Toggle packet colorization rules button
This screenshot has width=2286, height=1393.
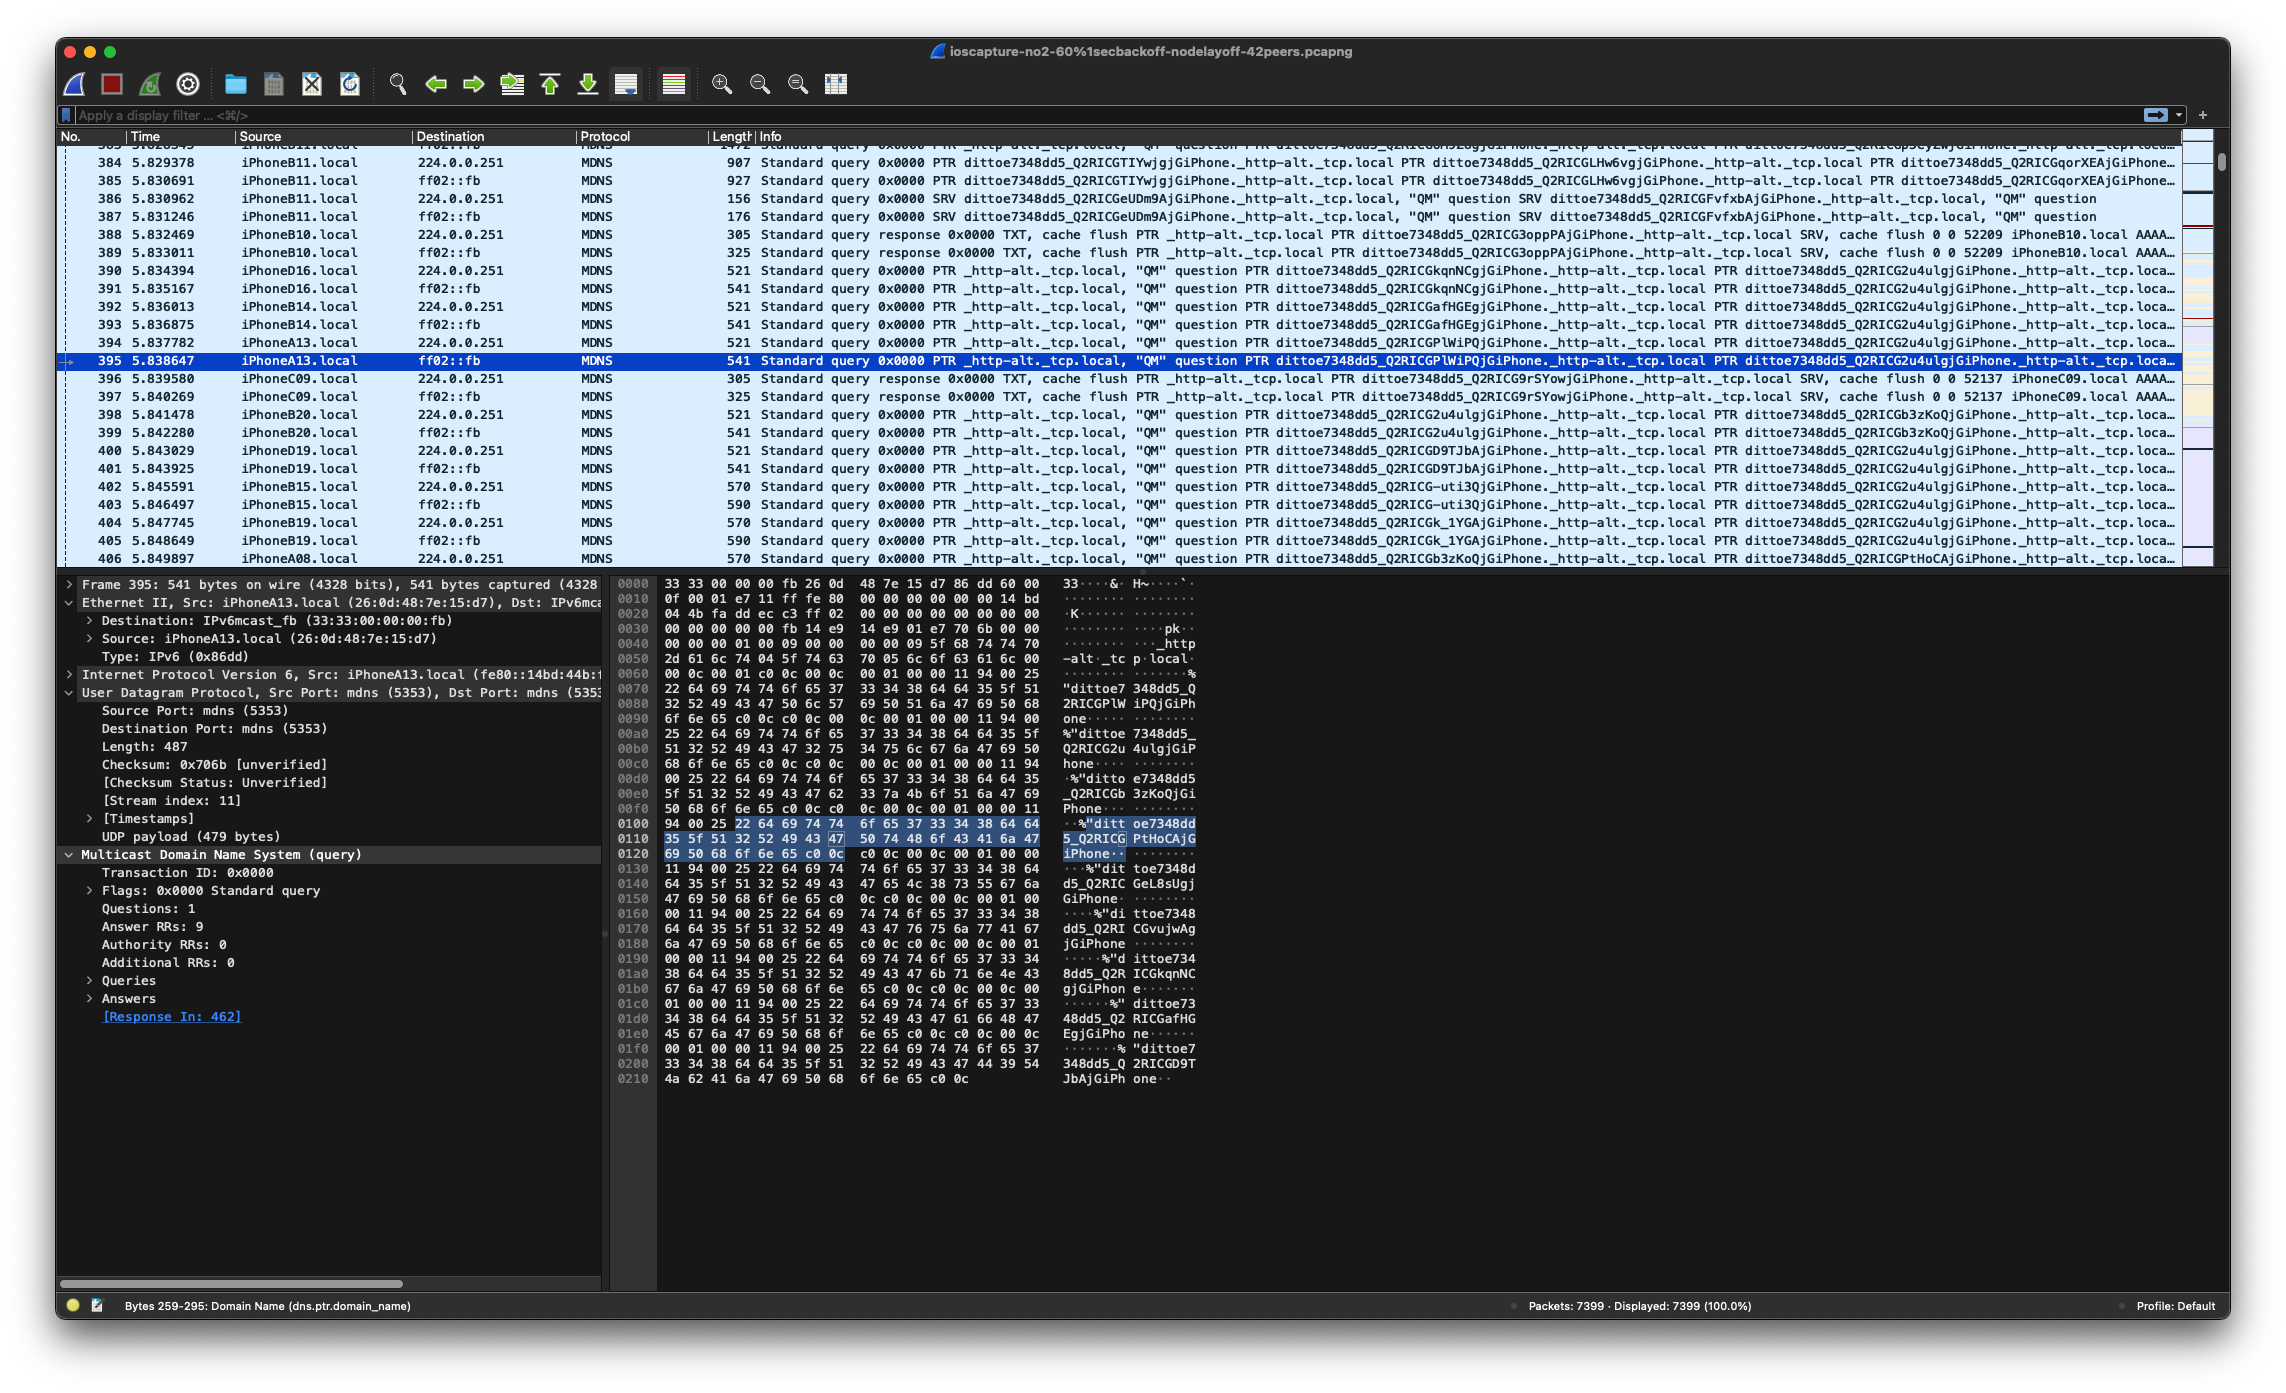coord(674,85)
